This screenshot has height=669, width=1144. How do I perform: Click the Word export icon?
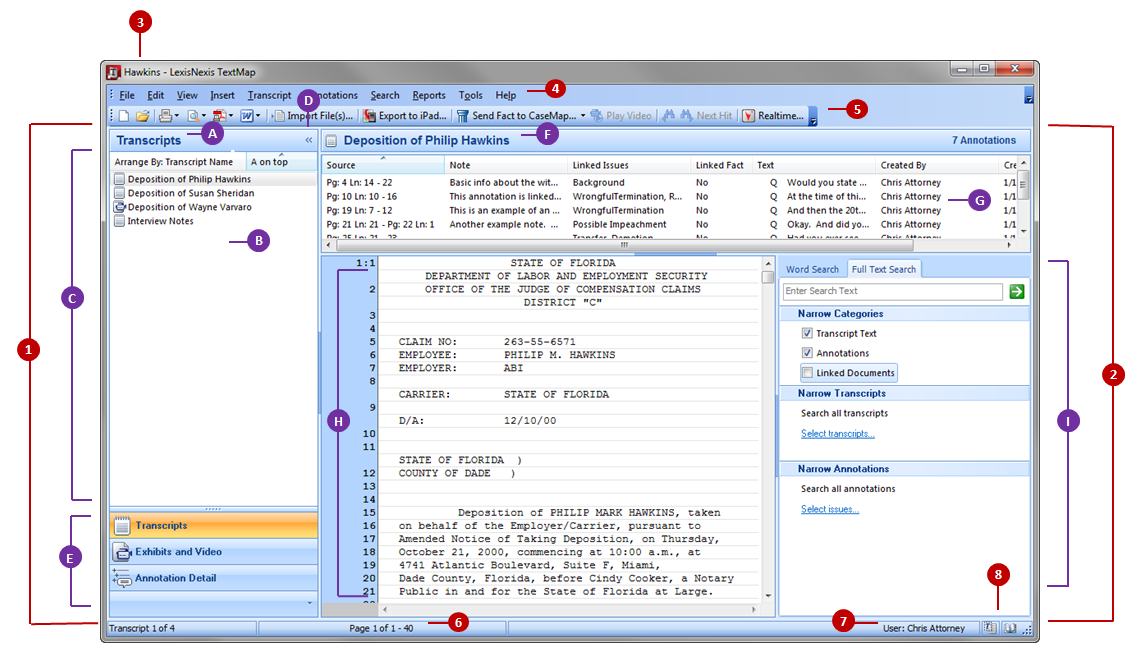[247, 116]
